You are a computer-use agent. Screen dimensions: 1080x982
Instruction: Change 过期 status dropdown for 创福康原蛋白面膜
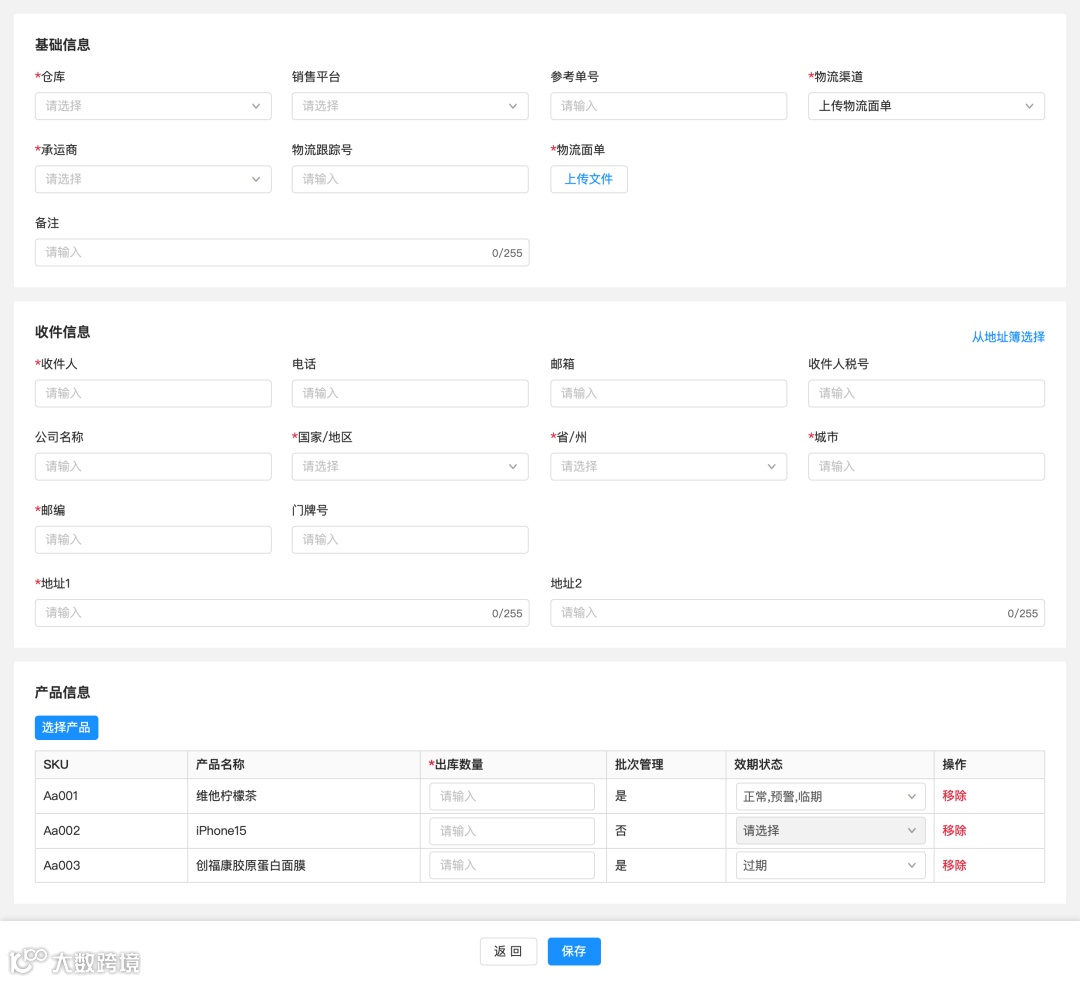click(830, 865)
